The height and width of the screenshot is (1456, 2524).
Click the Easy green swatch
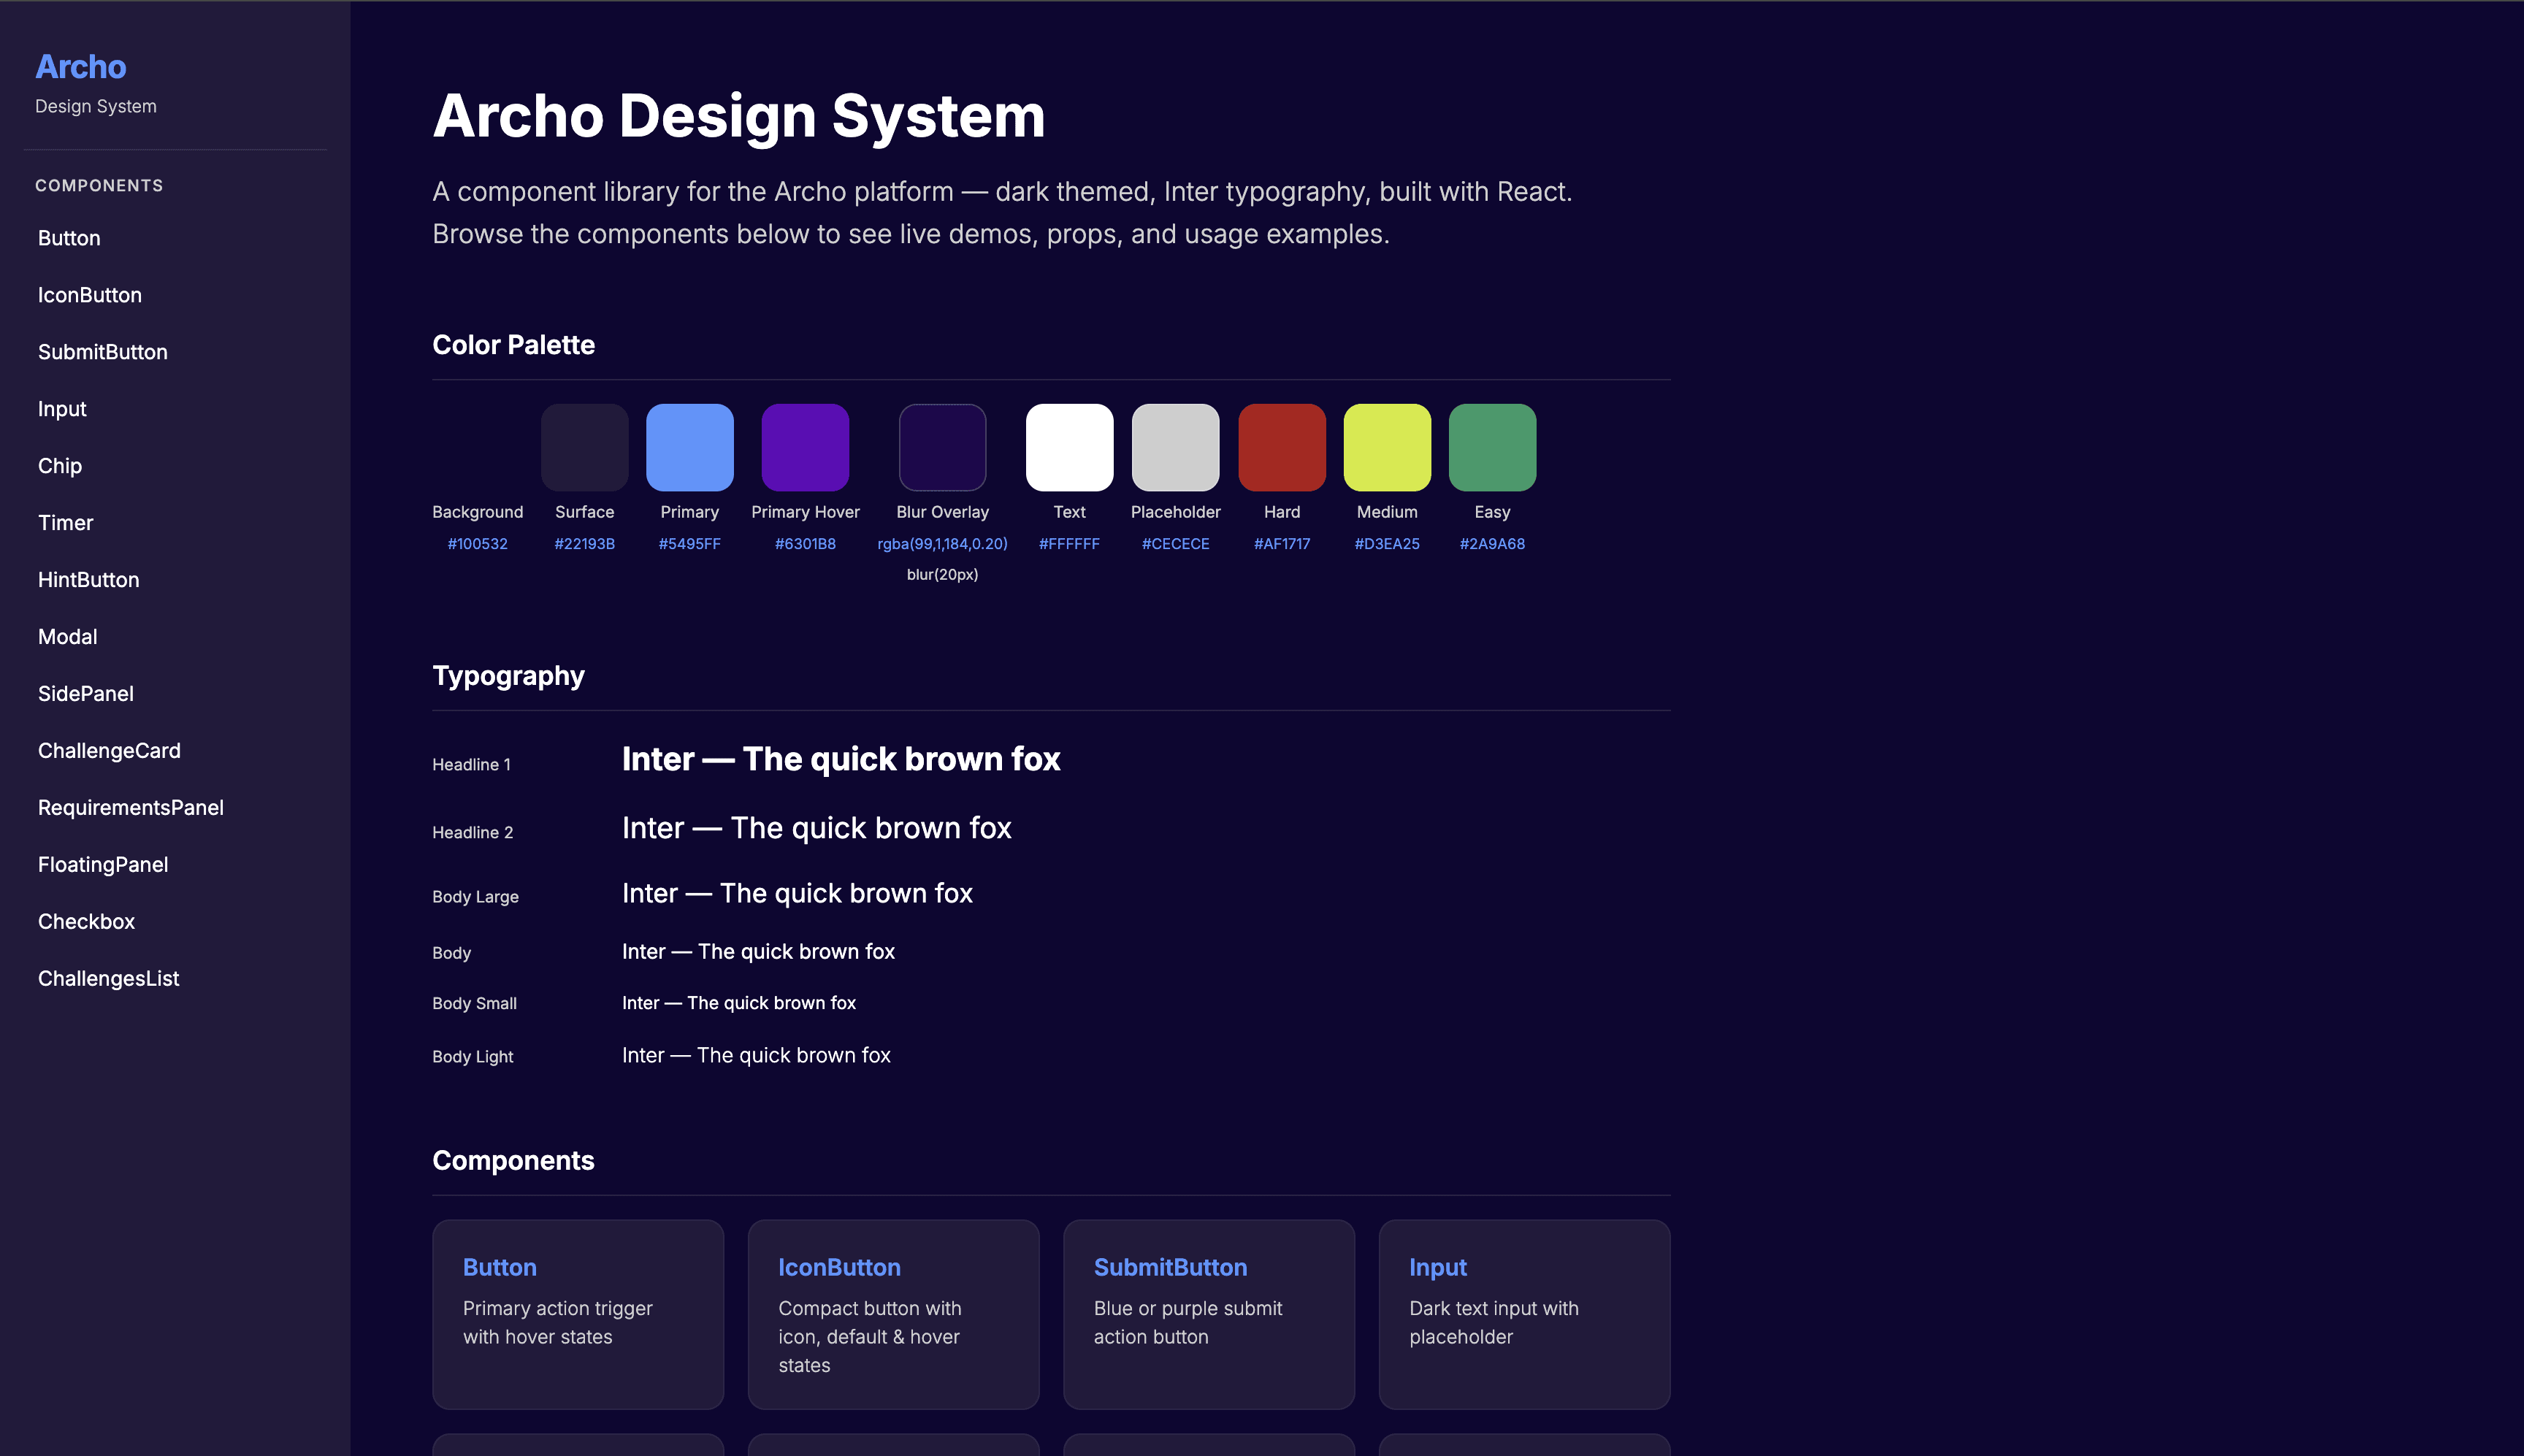(1492, 447)
